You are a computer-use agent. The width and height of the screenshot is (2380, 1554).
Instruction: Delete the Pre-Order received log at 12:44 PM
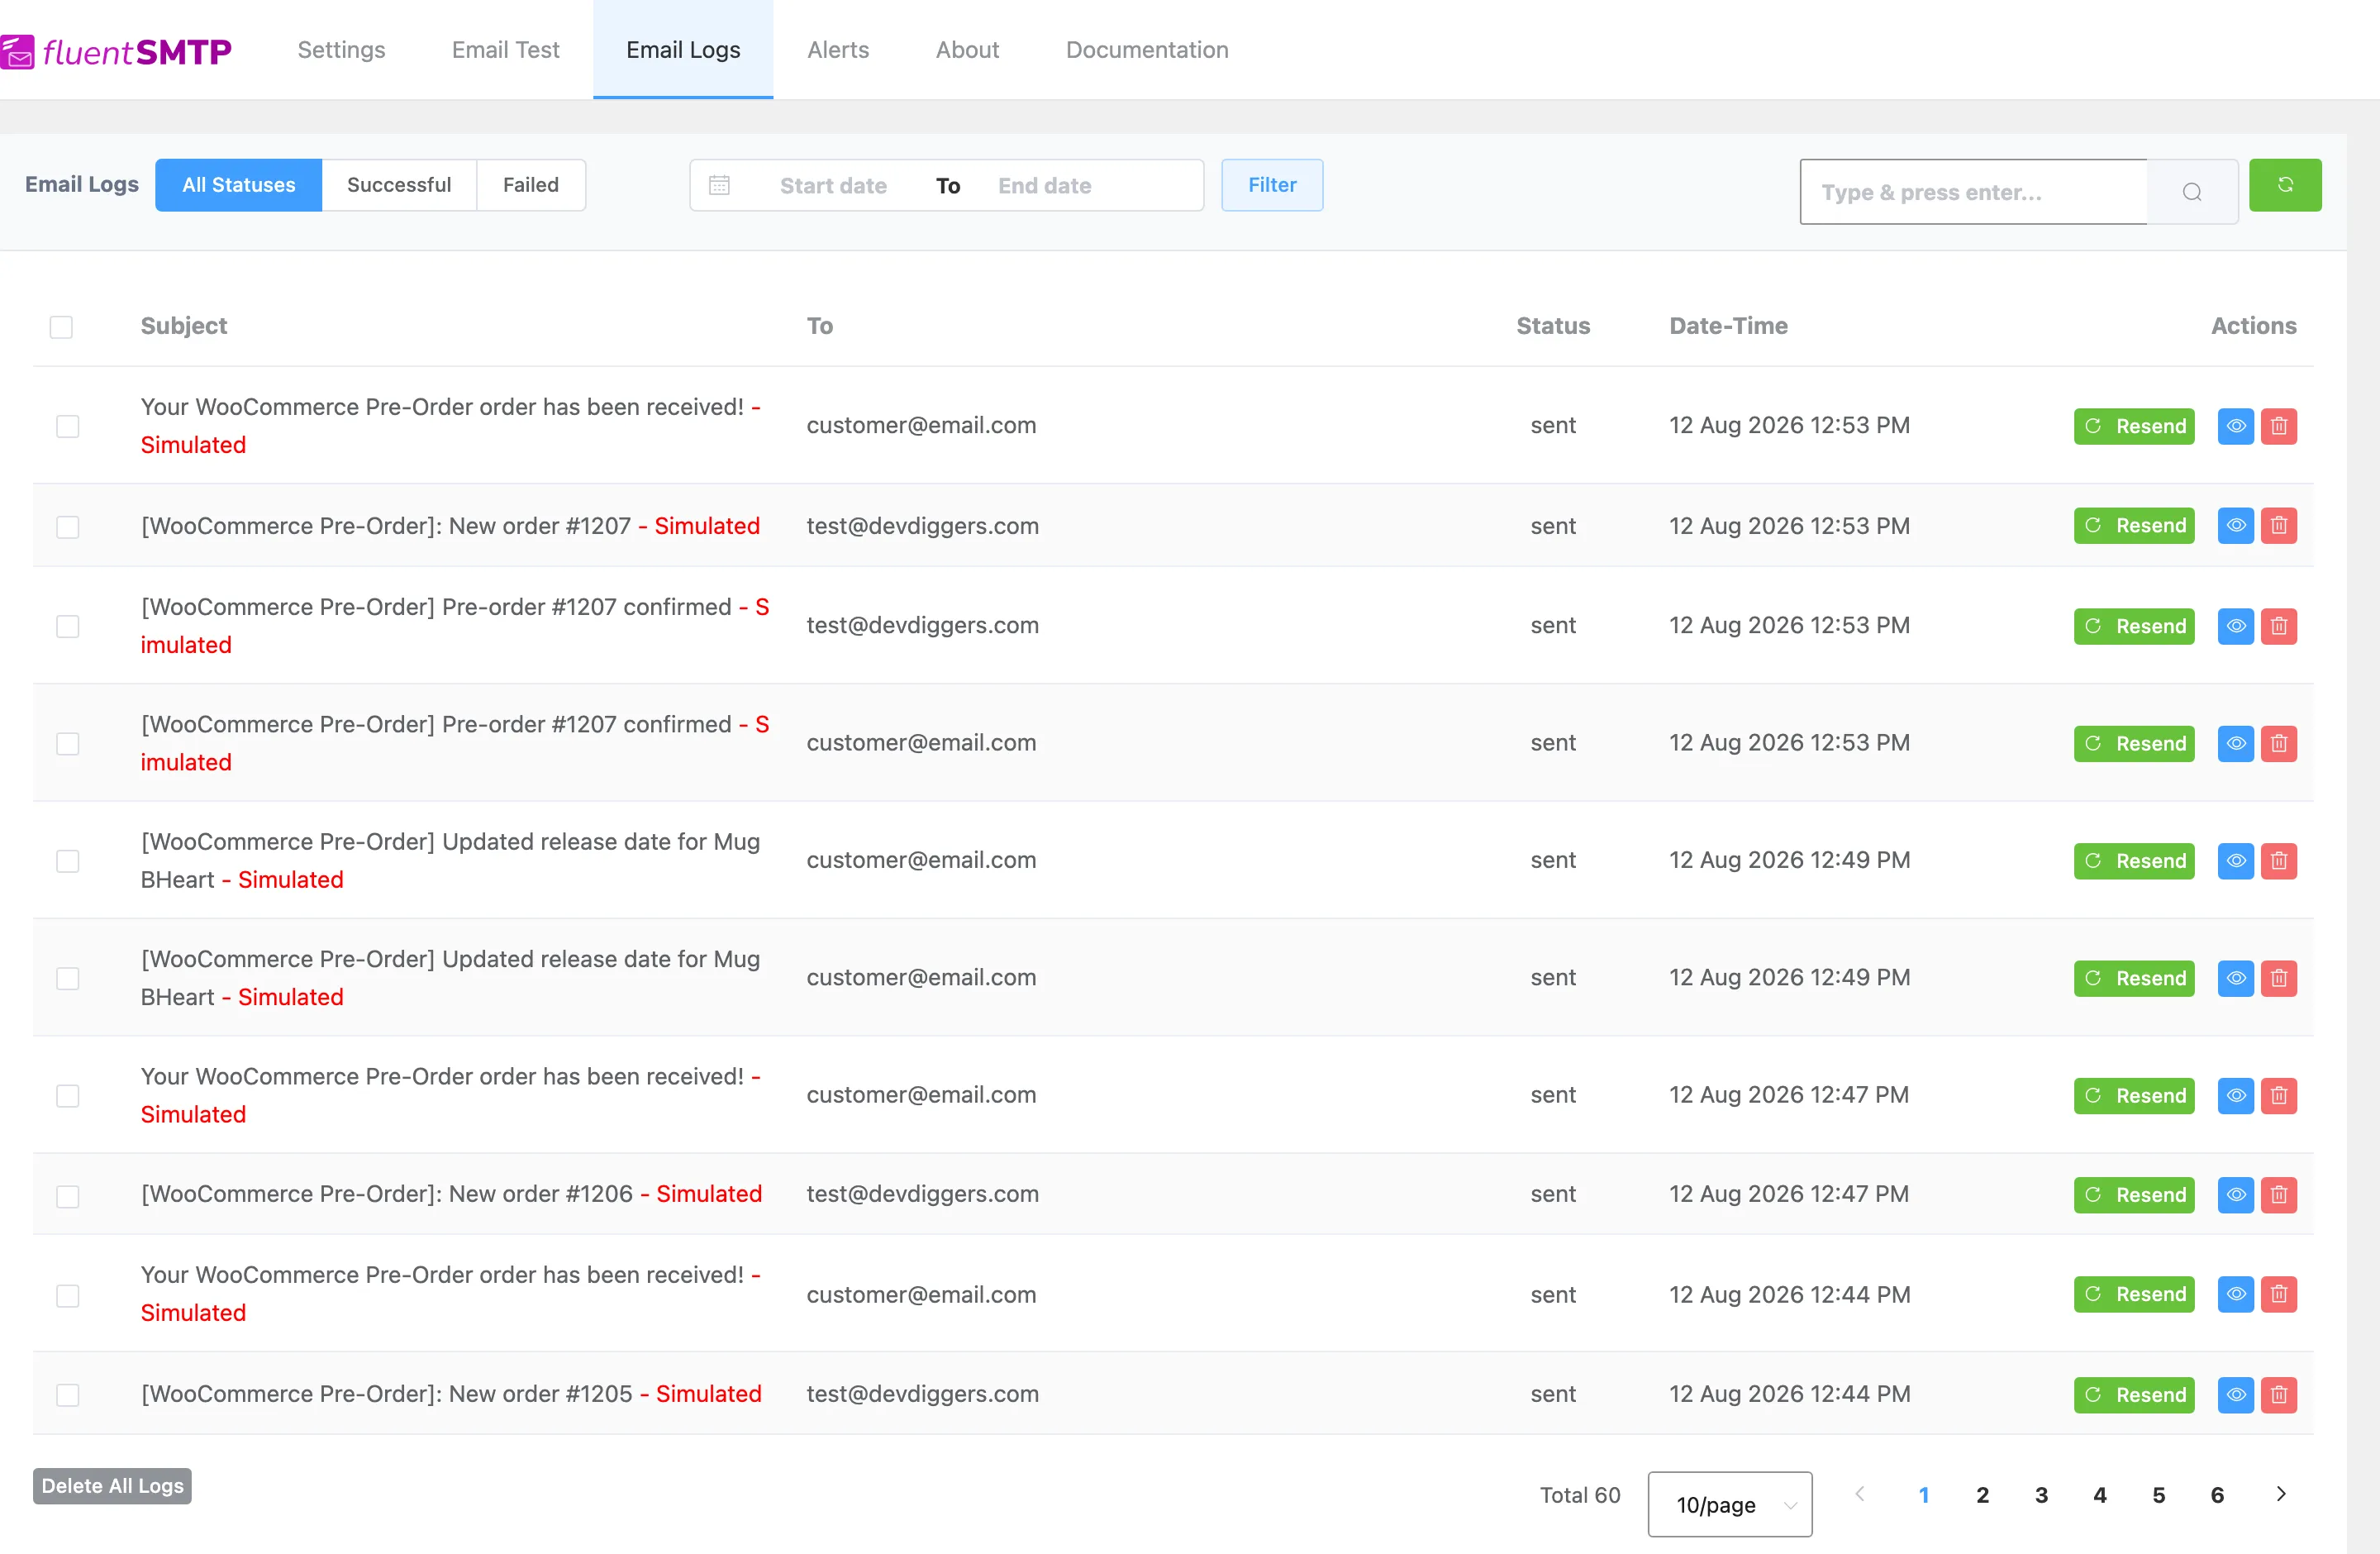point(2279,1294)
